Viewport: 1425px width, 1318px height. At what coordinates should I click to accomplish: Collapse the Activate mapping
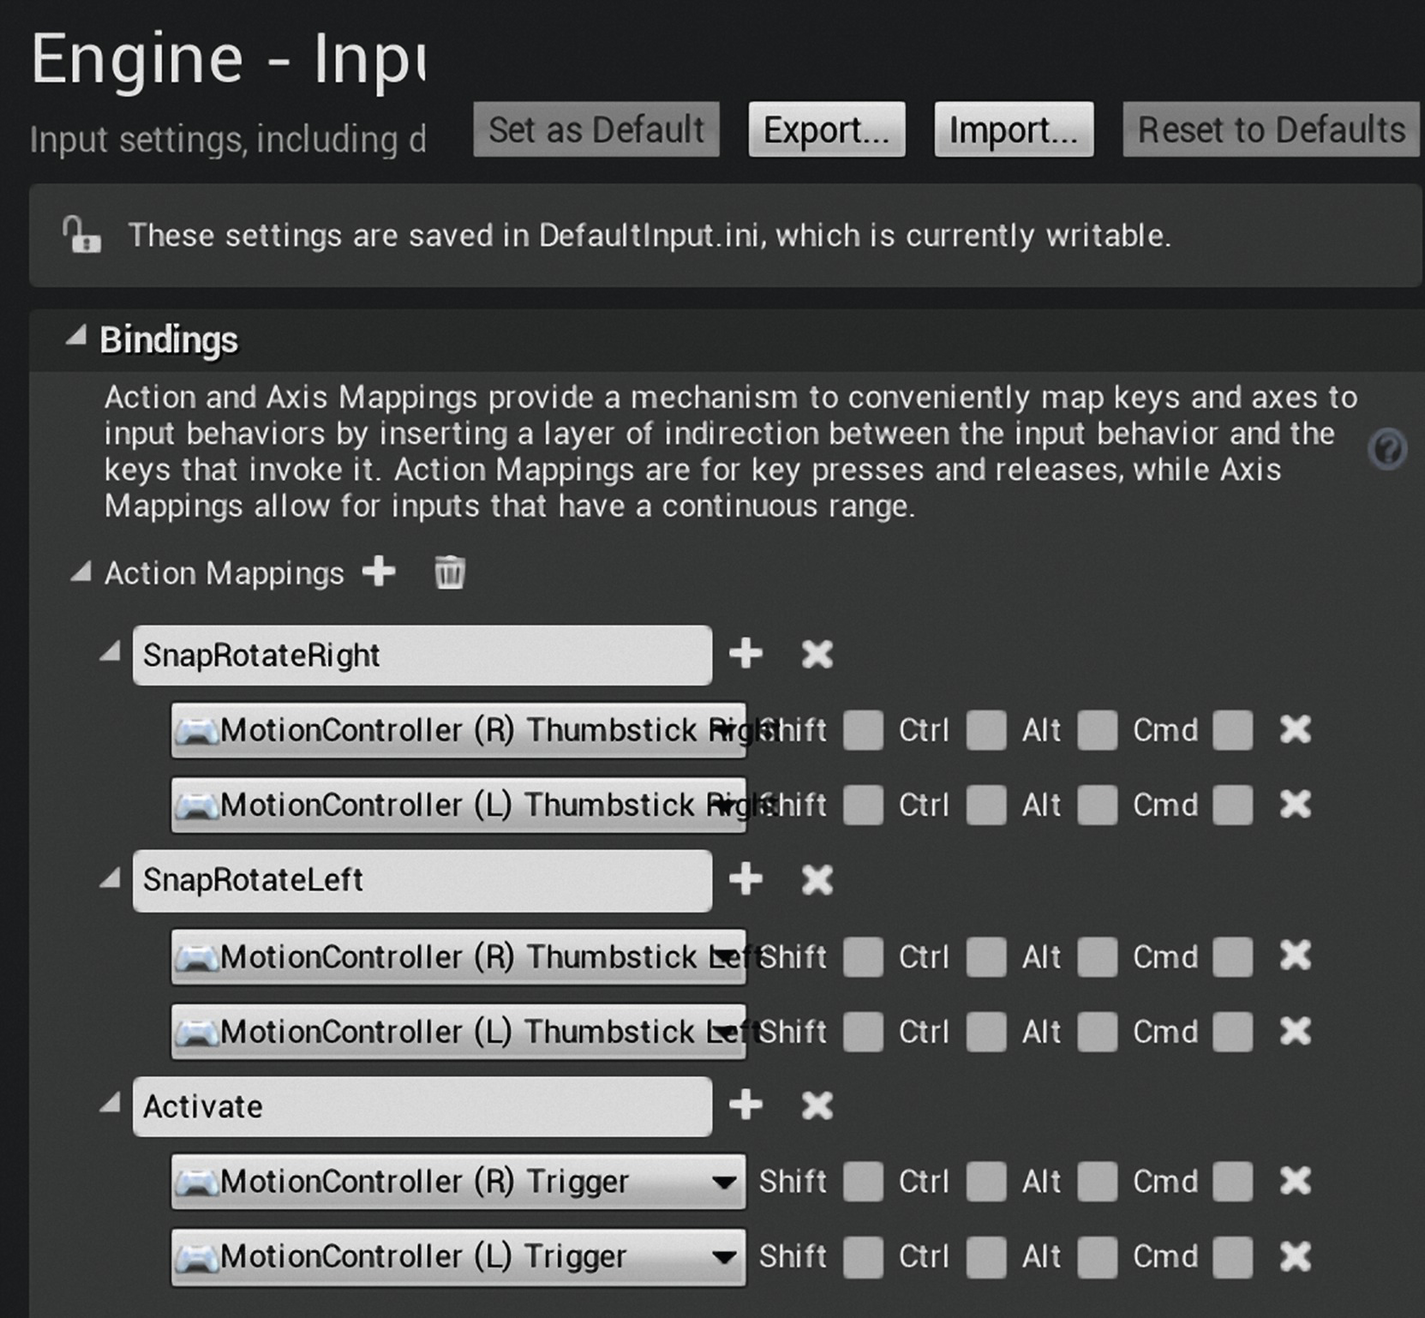110,1103
